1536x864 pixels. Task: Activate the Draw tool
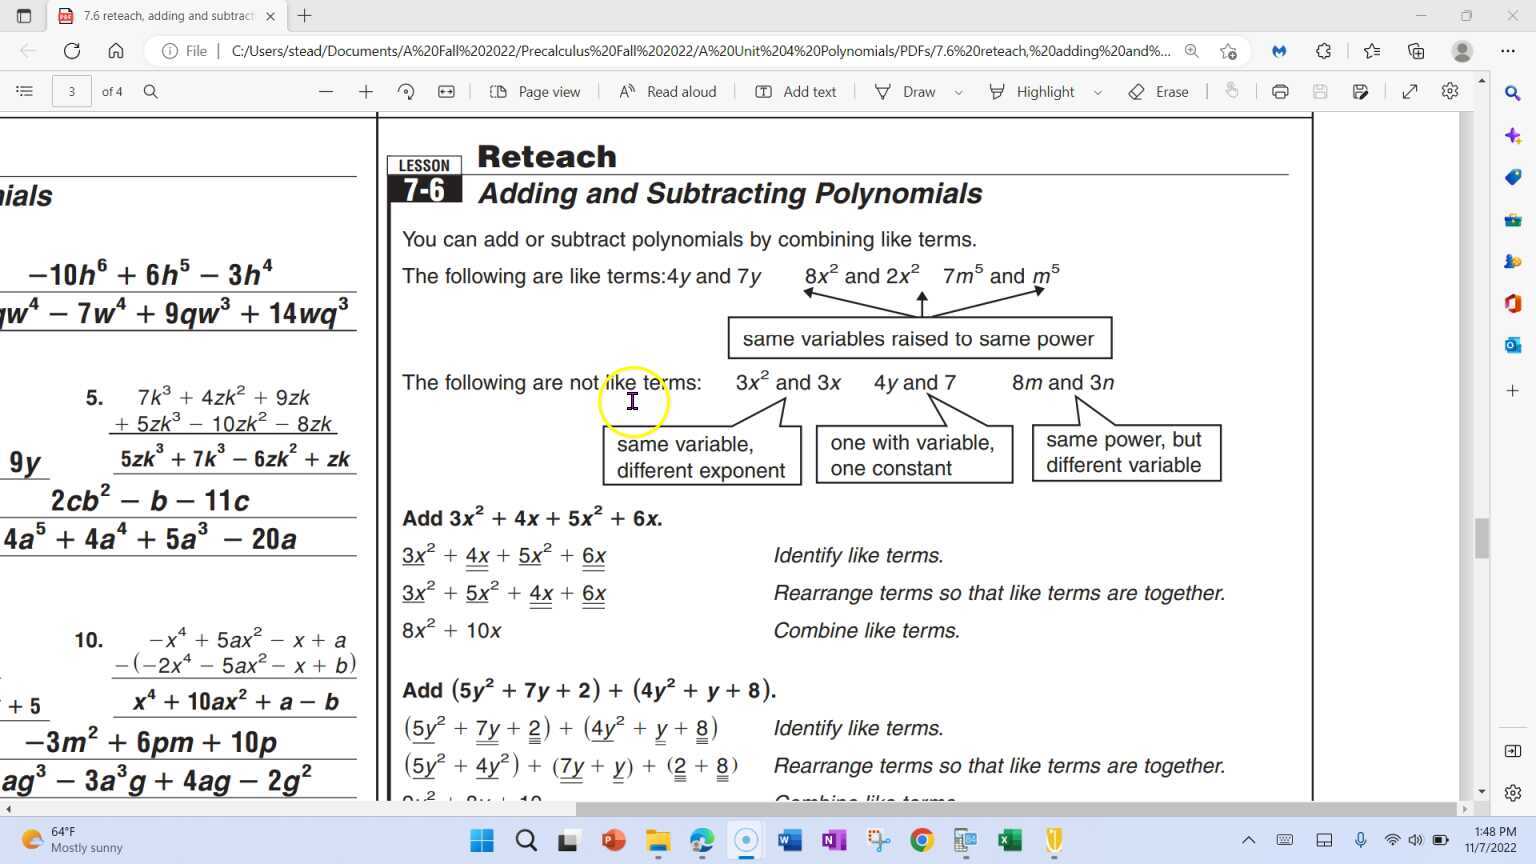click(905, 91)
